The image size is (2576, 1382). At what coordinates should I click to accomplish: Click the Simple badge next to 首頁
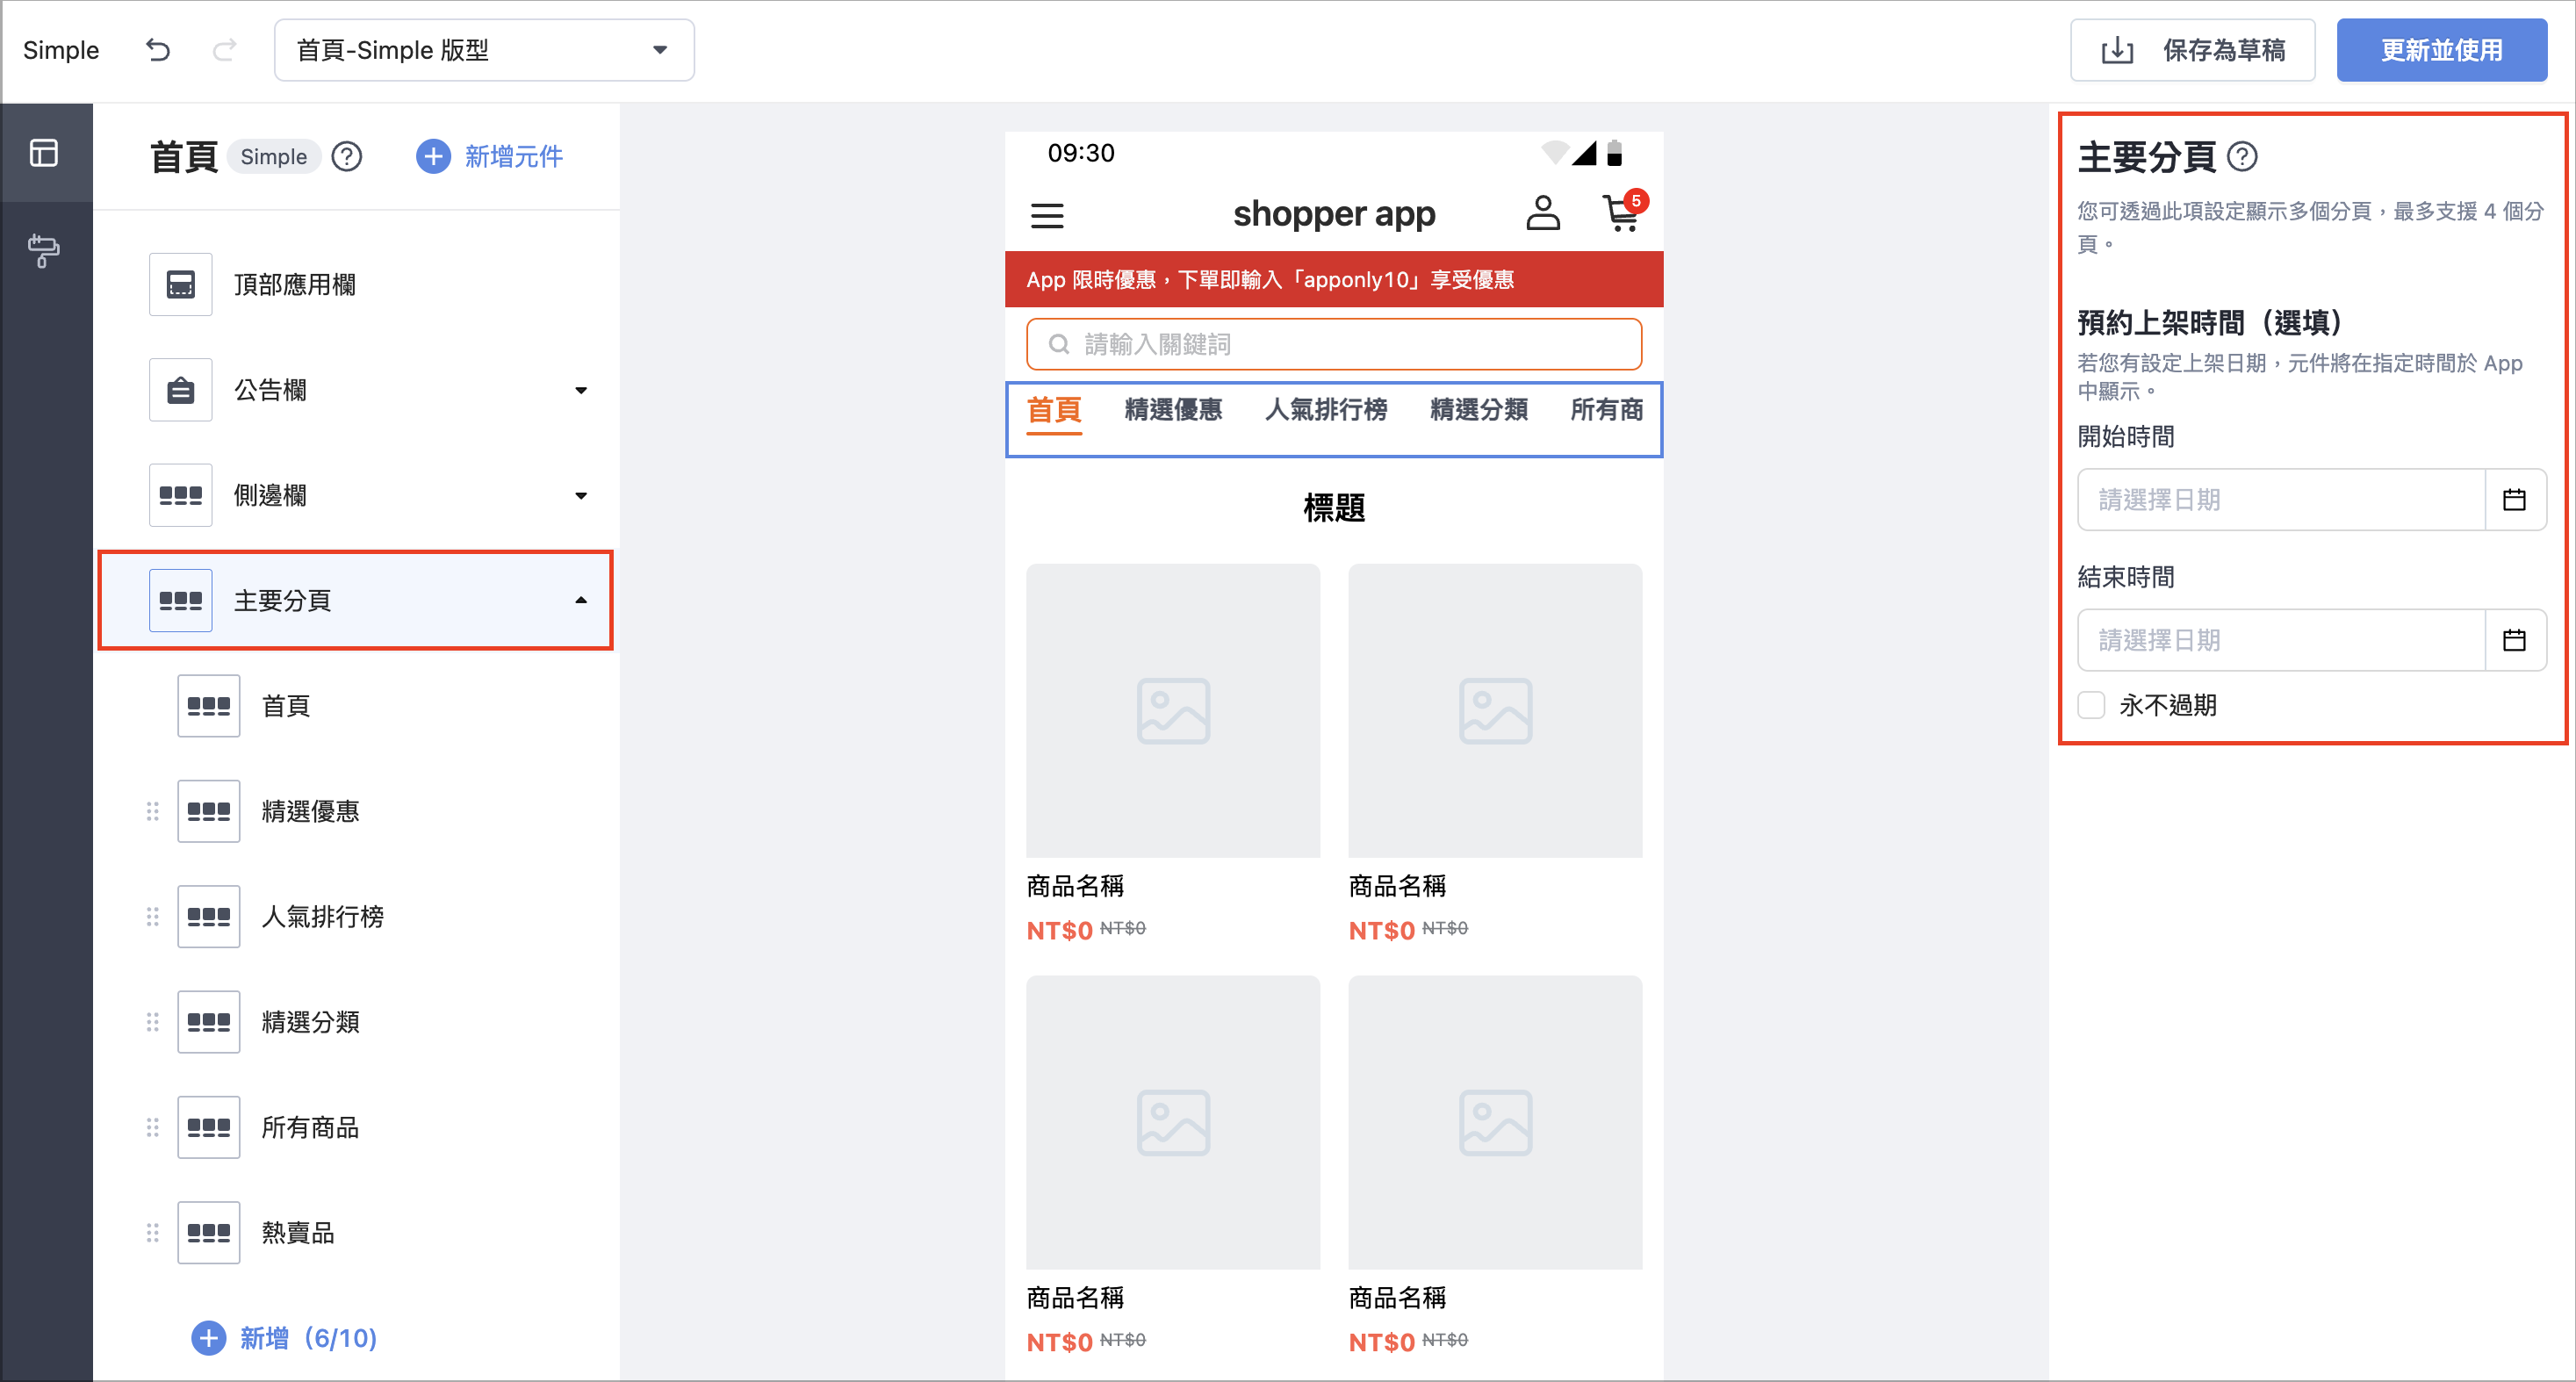pyautogui.click(x=274, y=157)
